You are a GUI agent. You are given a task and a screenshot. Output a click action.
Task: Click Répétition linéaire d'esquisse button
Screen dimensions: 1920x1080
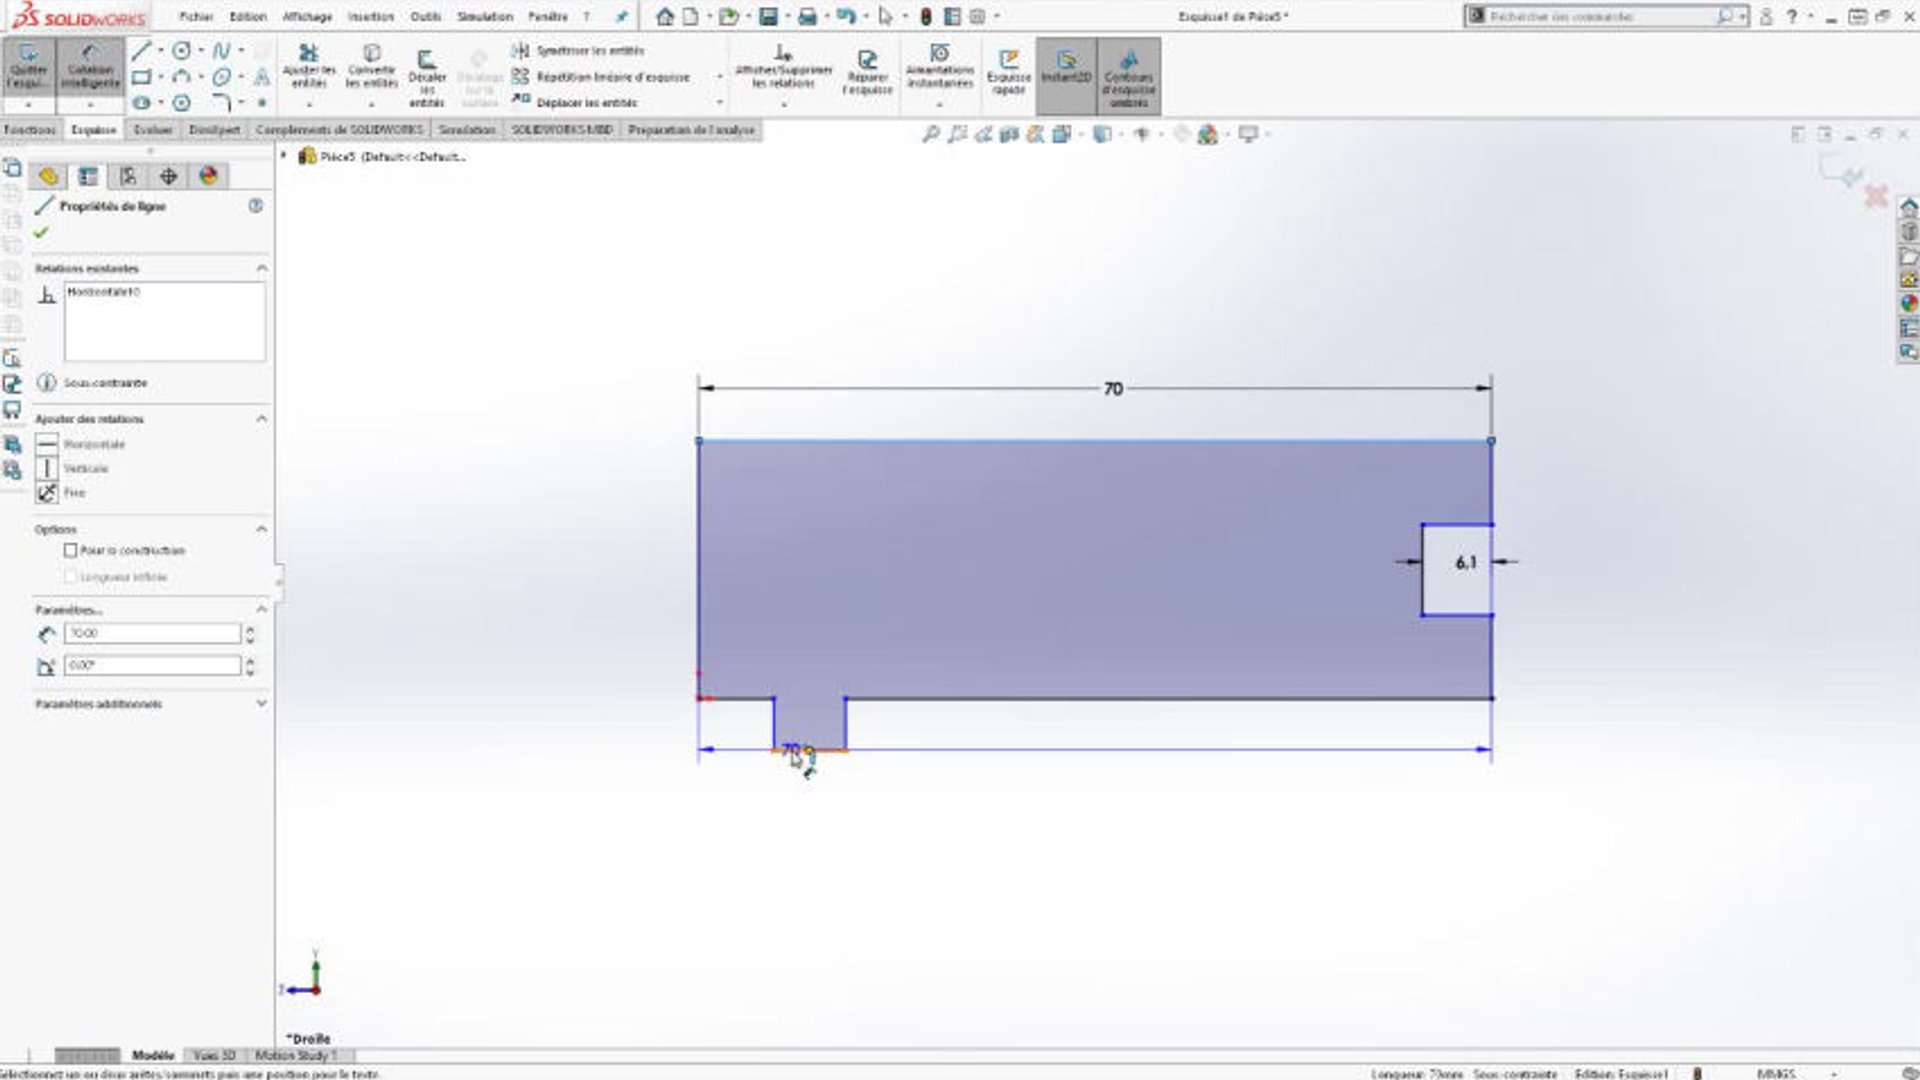tap(601, 76)
